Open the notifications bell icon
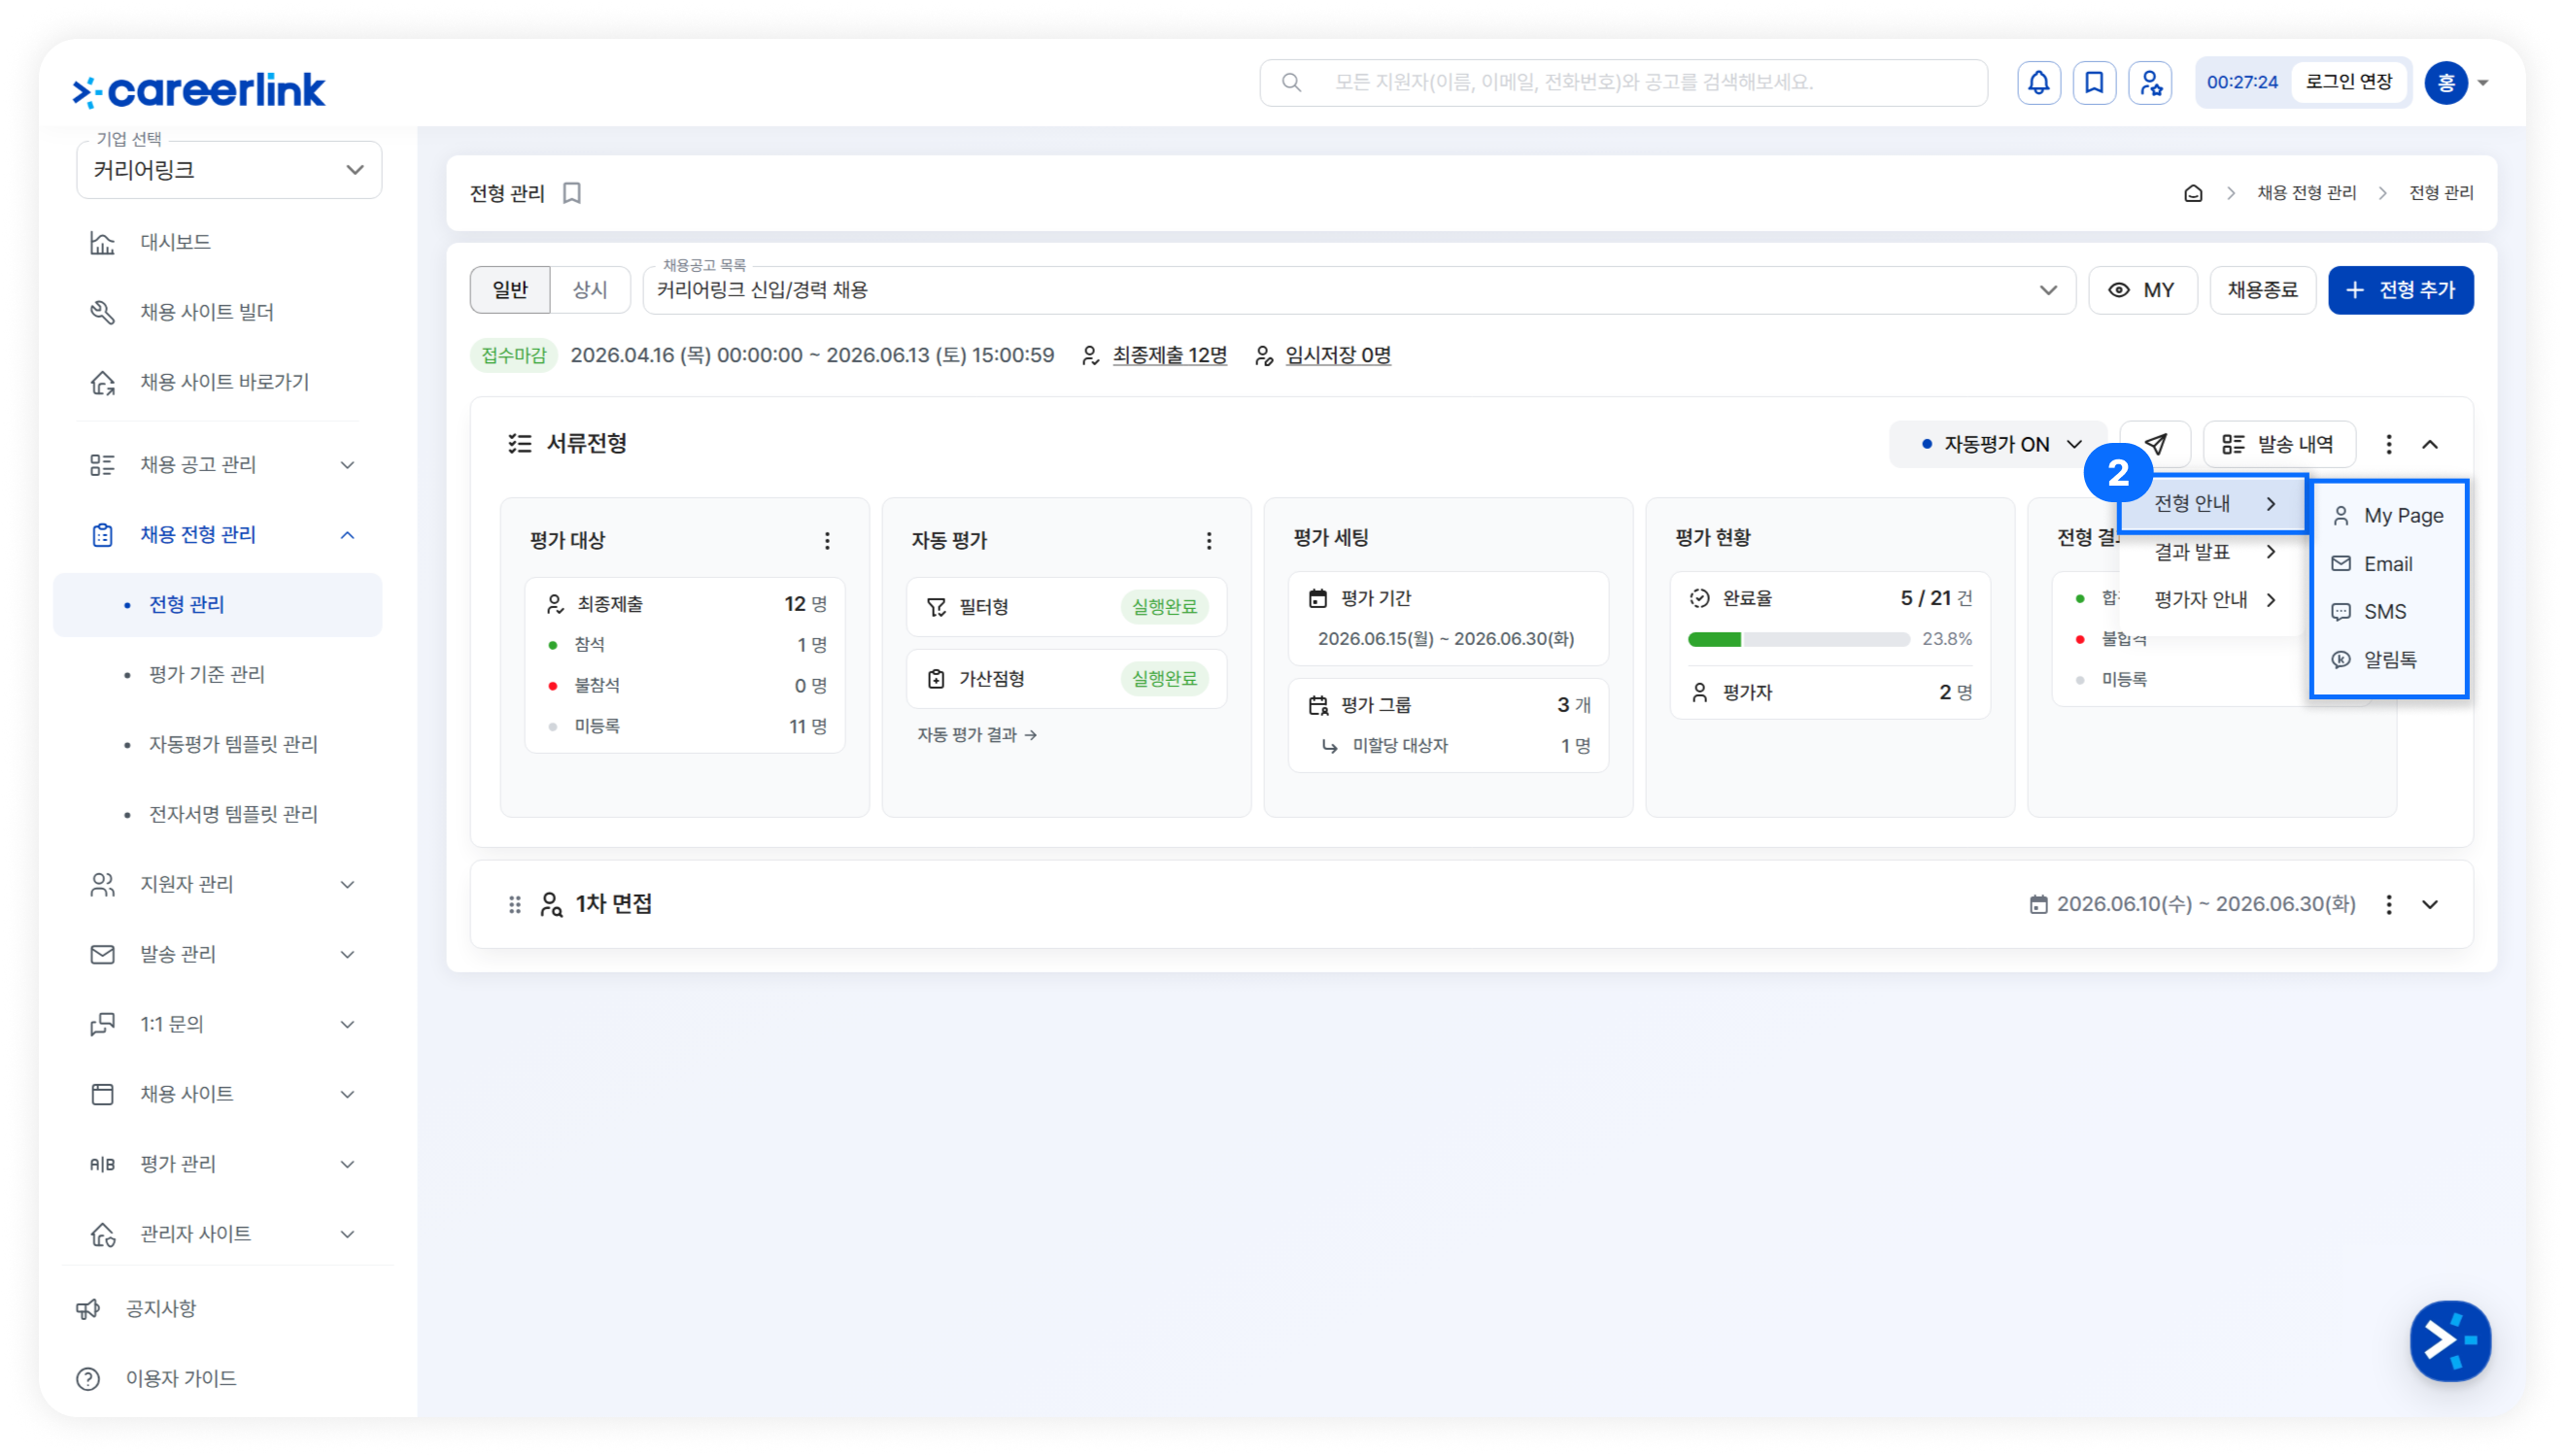The height and width of the screenshot is (1456, 2565). pos(2038,82)
